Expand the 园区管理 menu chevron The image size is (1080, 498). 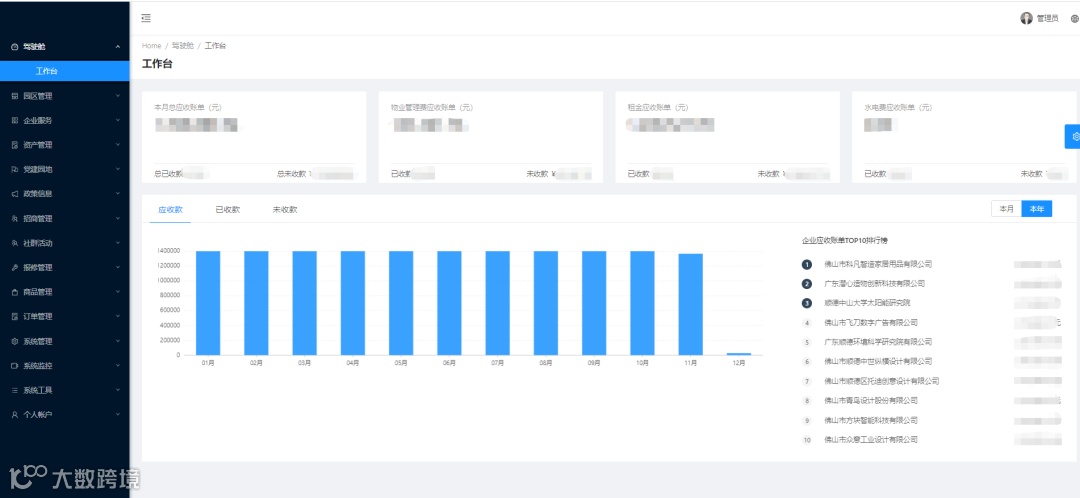point(118,96)
